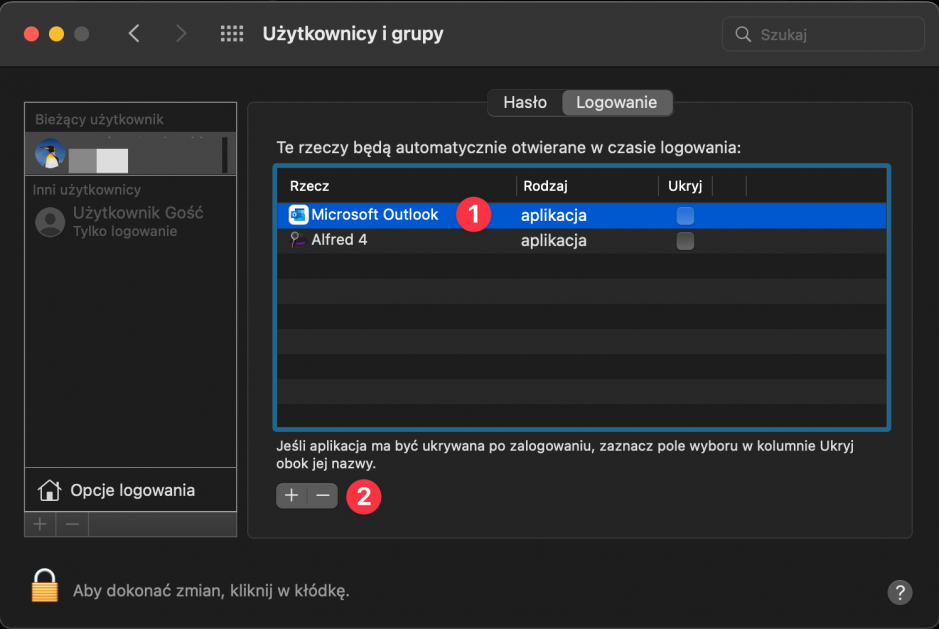Toggle Ukryj checkbox for Alfred 4
Viewport: 939px width, 629px height.
(x=685, y=241)
